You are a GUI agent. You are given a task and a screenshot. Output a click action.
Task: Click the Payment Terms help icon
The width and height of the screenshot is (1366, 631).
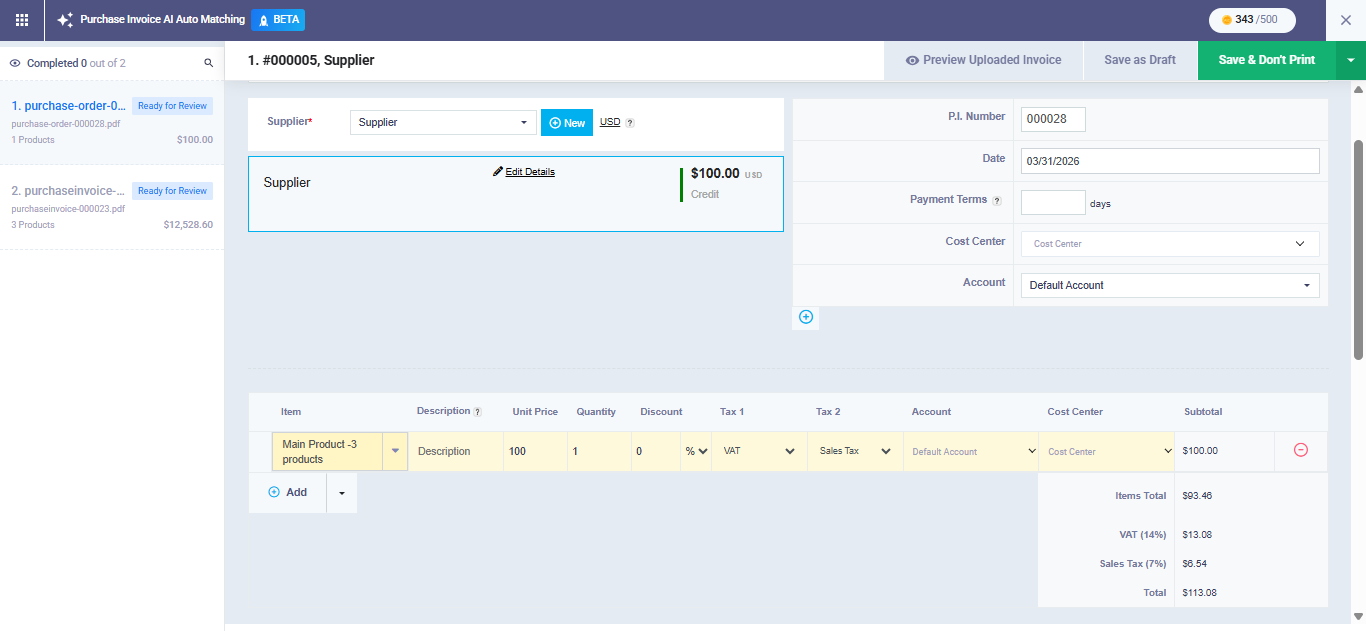996,200
